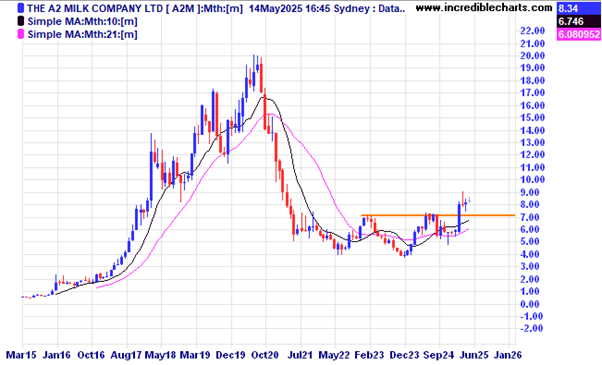Viewport: 602px width, 365px height.
Task: Click the Feb23 date axis label
Action: tap(369, 355)
